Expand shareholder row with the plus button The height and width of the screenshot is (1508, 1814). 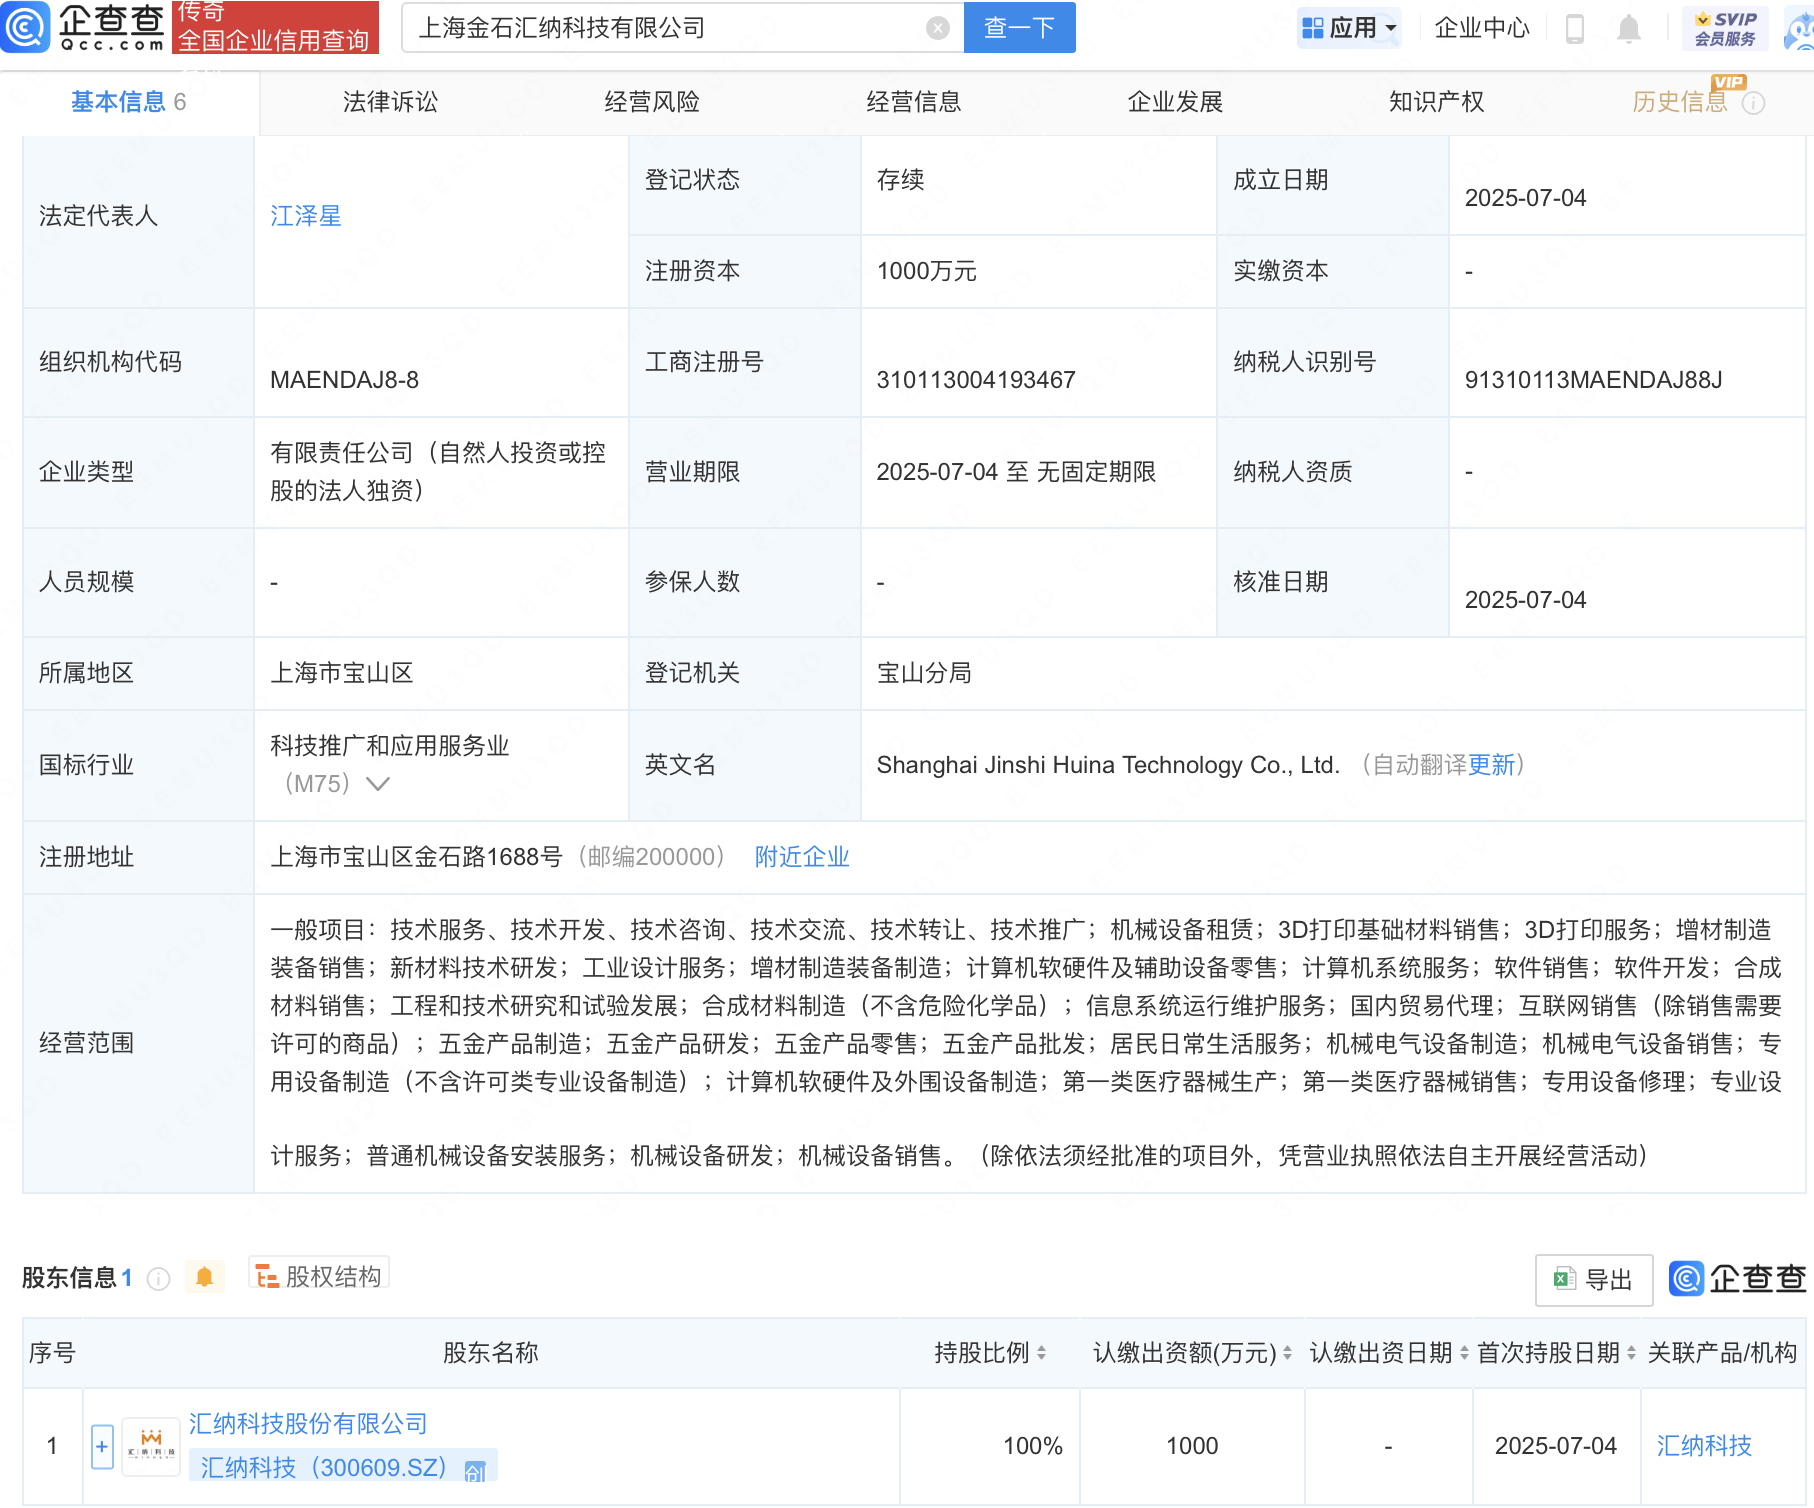tap(102, 1446)
